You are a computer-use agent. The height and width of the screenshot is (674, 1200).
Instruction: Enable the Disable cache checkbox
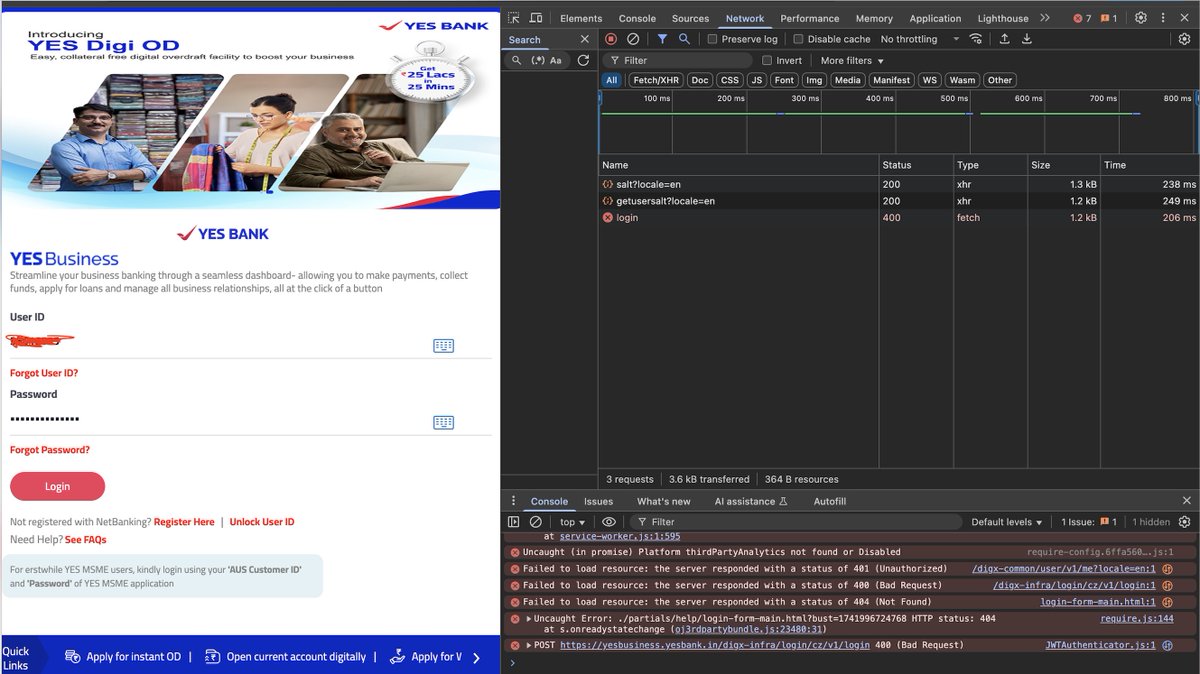(x=798, y=39)
